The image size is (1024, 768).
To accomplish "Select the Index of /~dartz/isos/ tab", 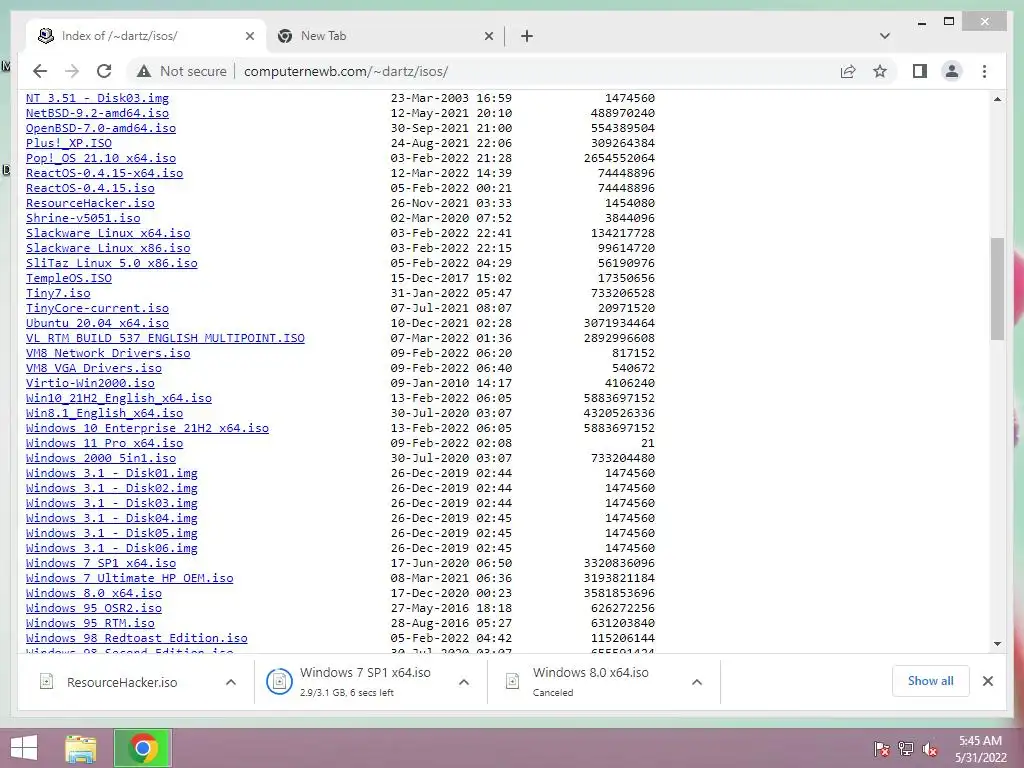I will [146, 36].
